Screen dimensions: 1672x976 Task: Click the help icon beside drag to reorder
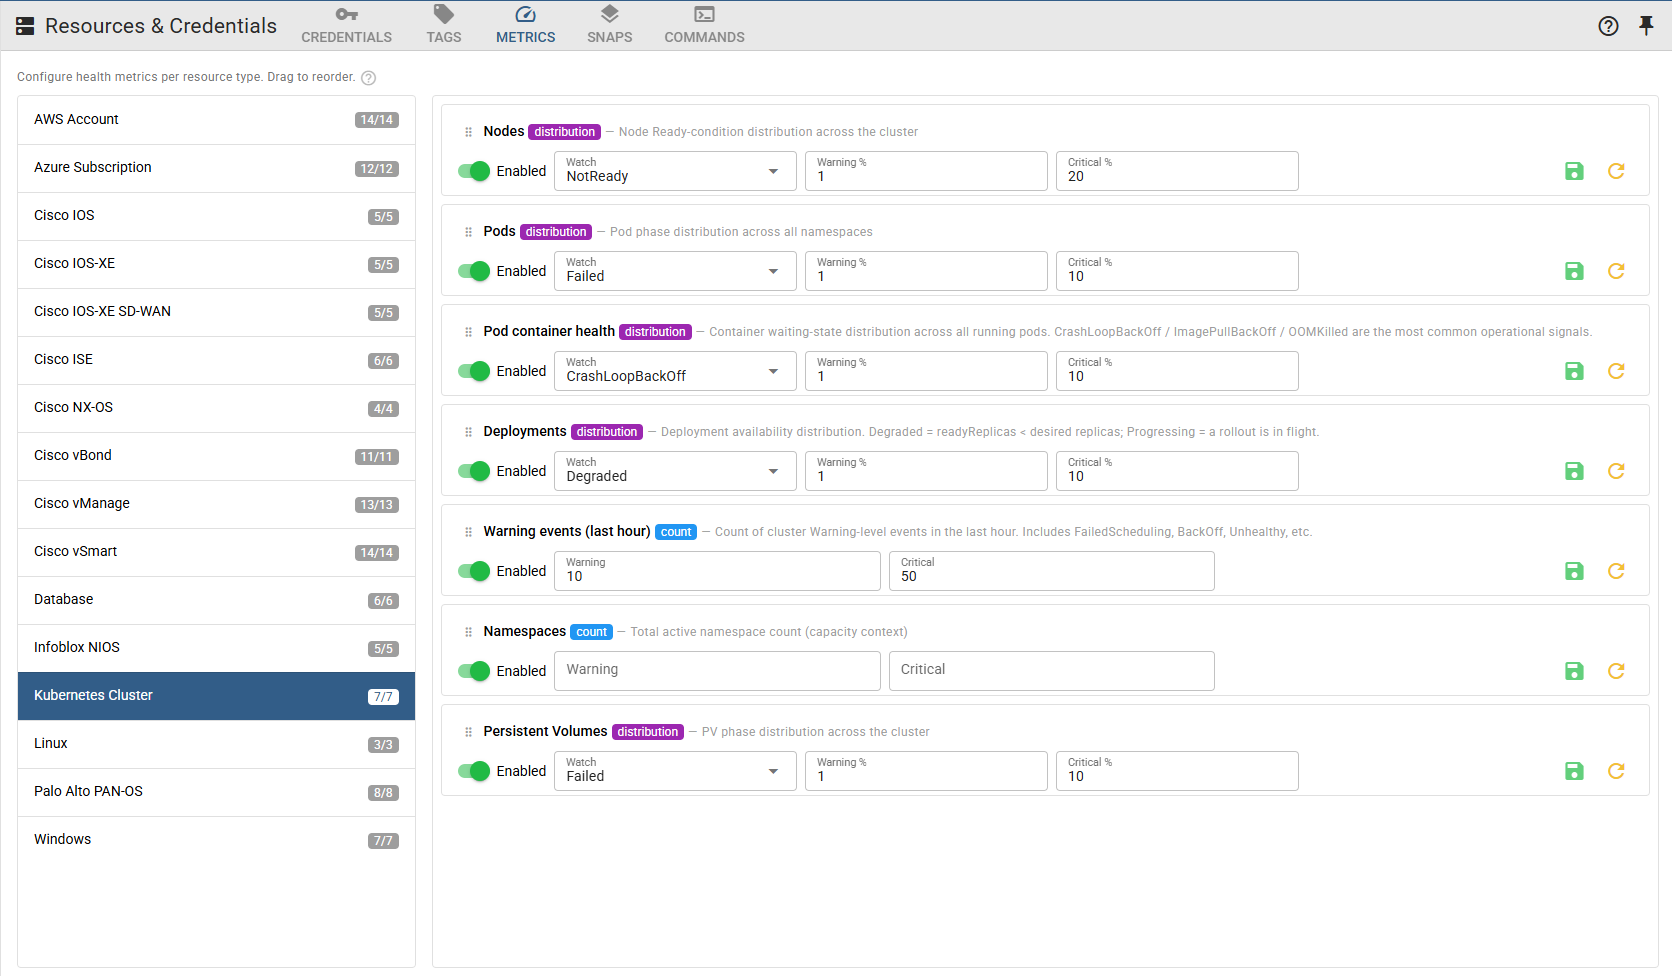coord(368,78)
